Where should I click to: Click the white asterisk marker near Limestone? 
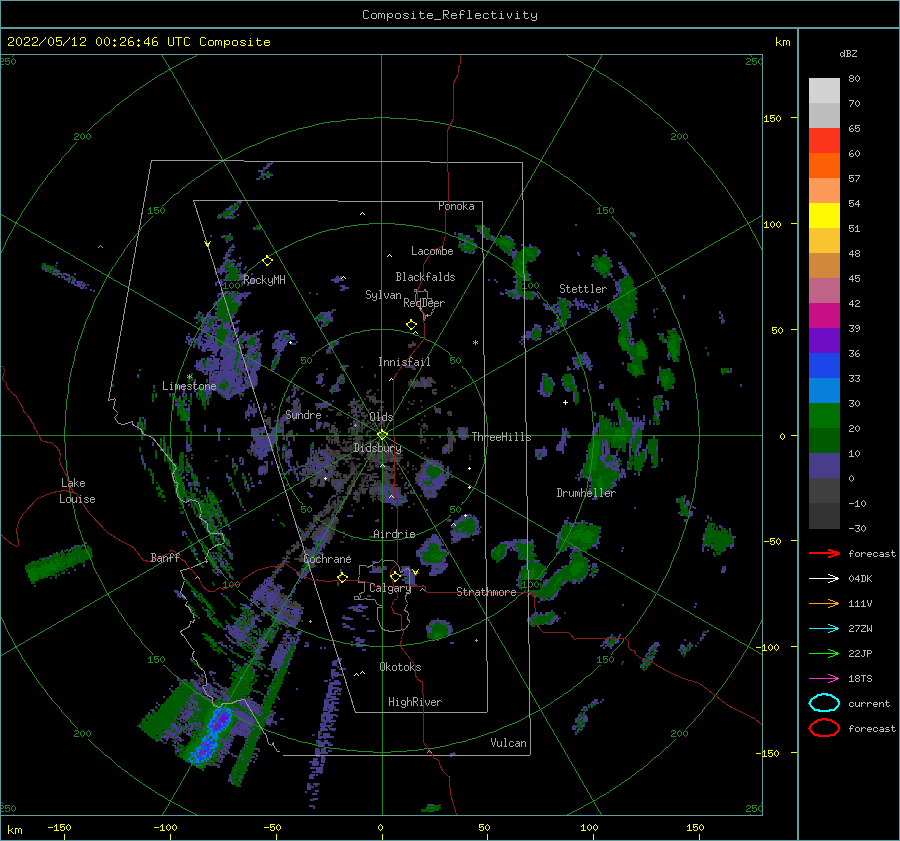(189, 378)
